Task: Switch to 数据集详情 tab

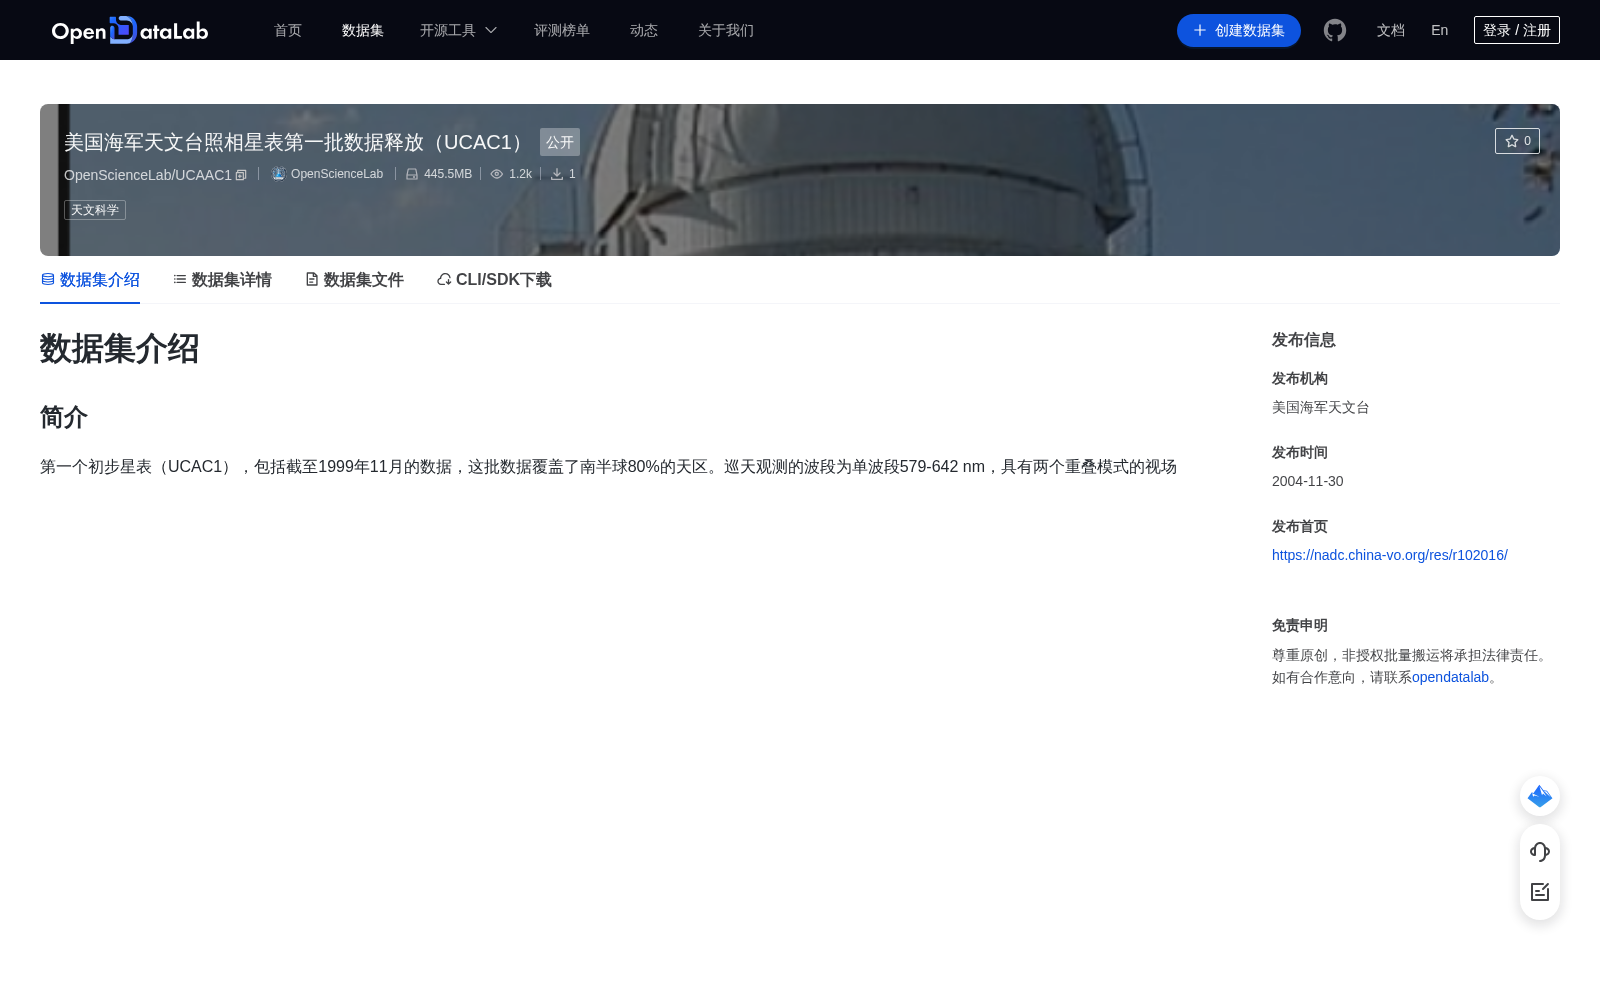Action: click(222, 280)
